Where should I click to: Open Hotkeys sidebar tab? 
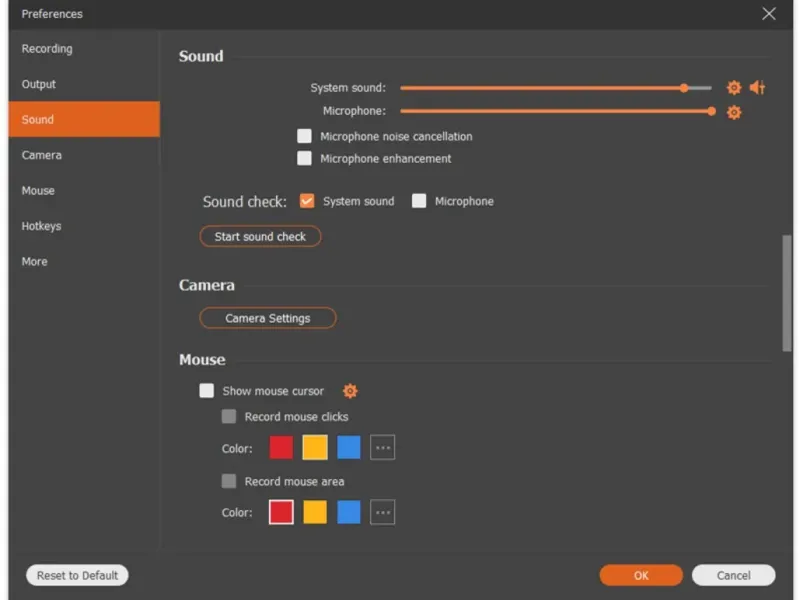84,226
